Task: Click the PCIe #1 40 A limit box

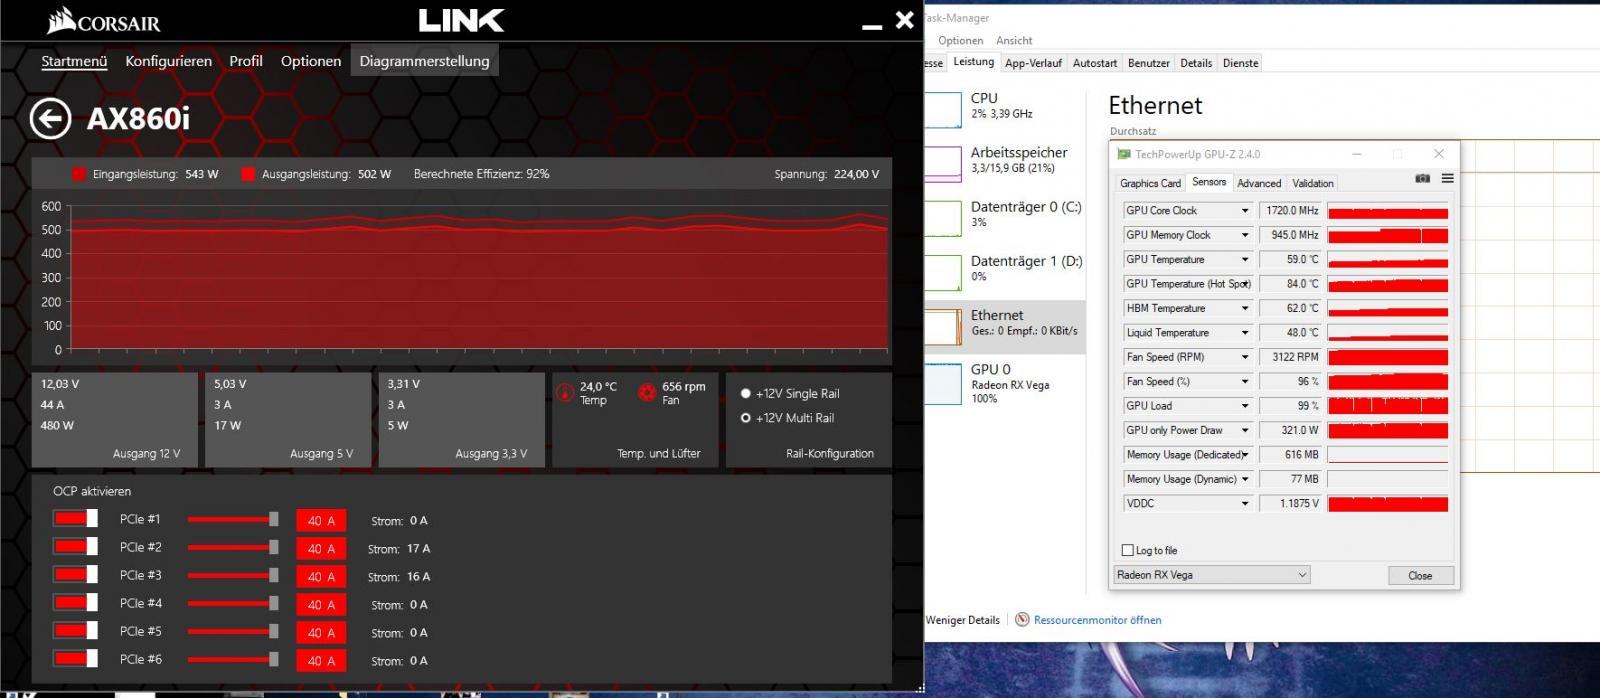Action: click(321, 520)
